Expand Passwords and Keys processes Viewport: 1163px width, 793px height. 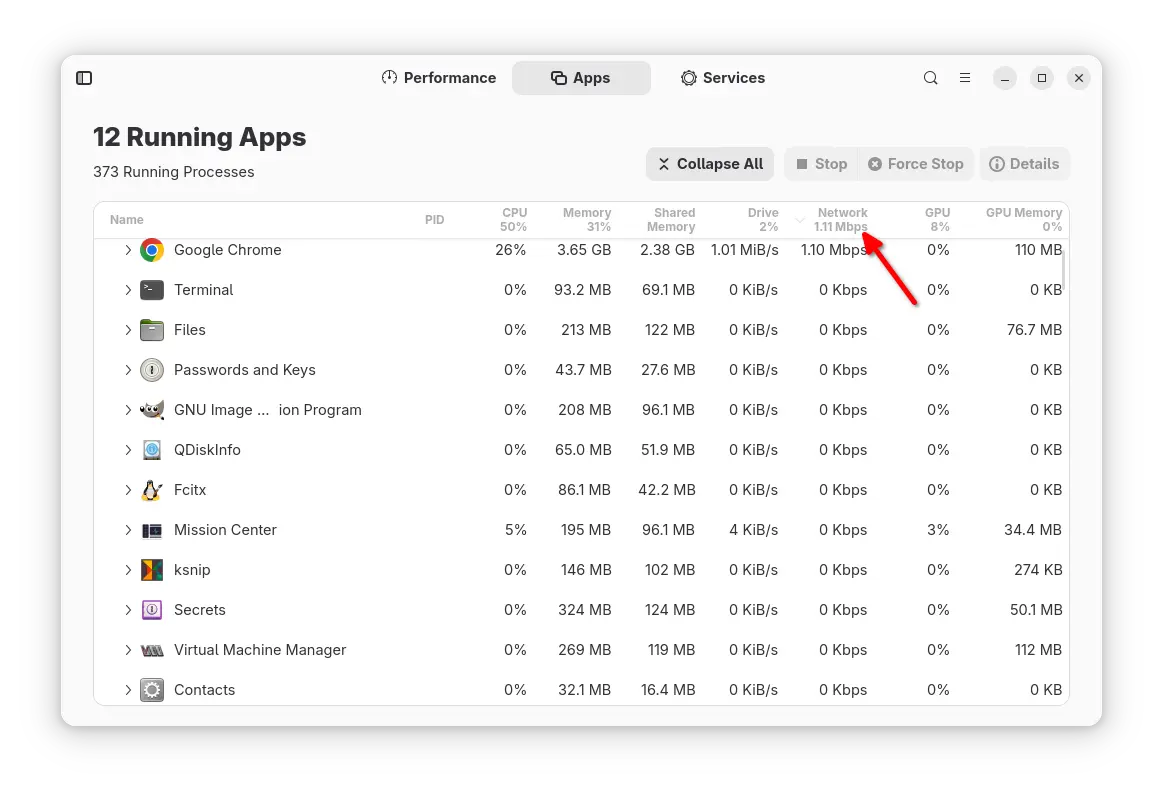128,370
